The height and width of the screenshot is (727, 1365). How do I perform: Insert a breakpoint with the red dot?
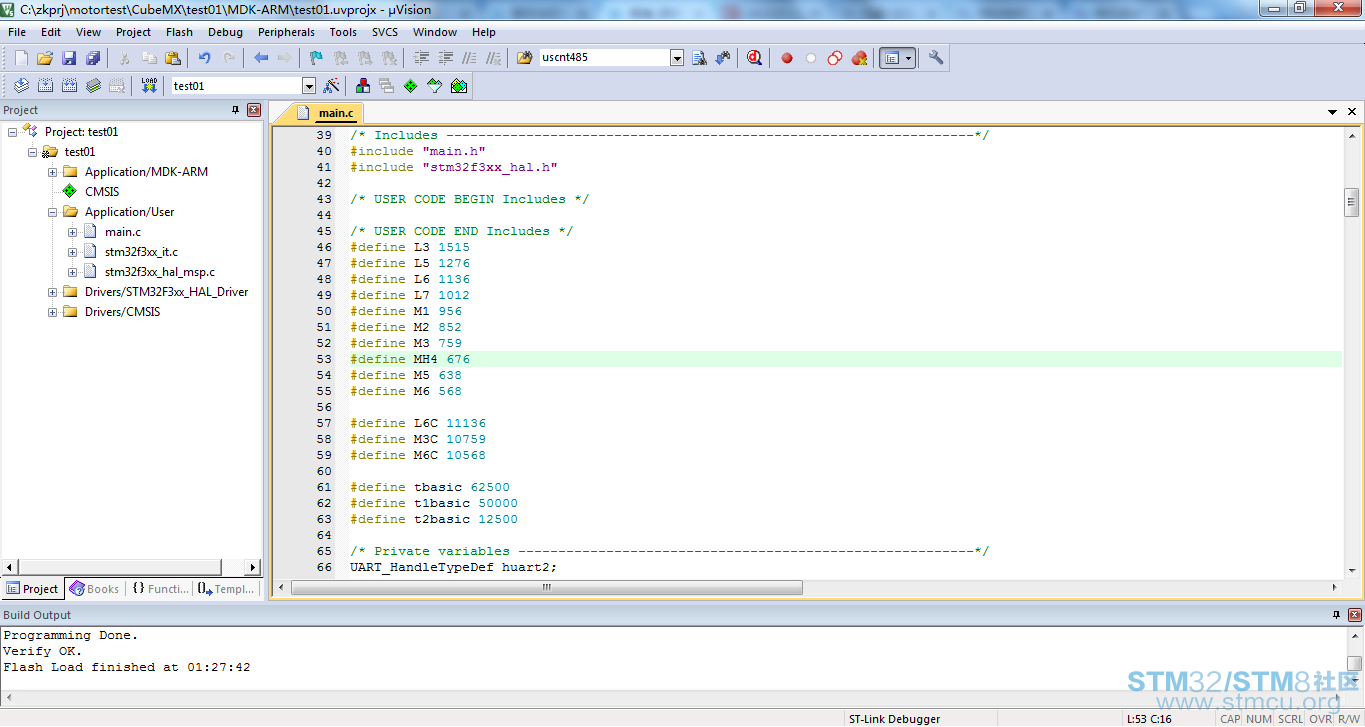[x=787, y=58]
